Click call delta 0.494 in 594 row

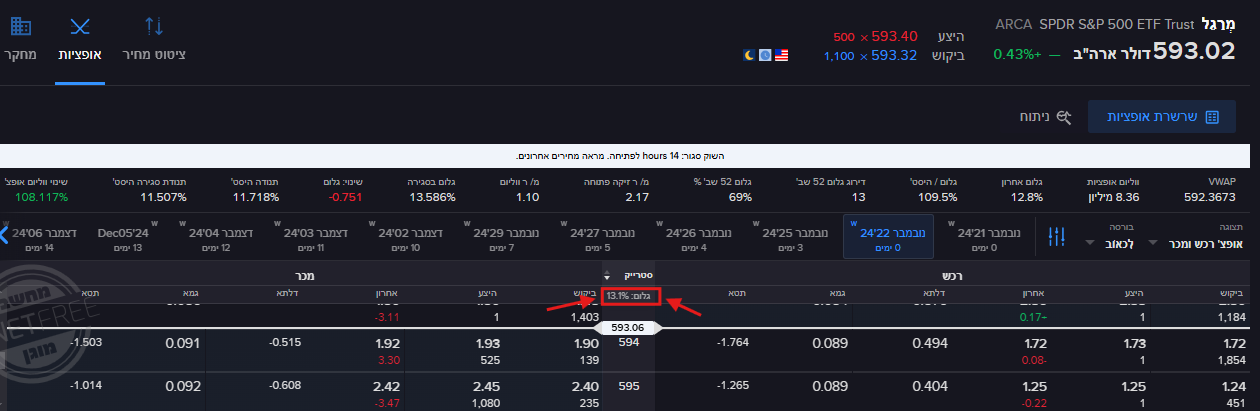click(930, 343)
